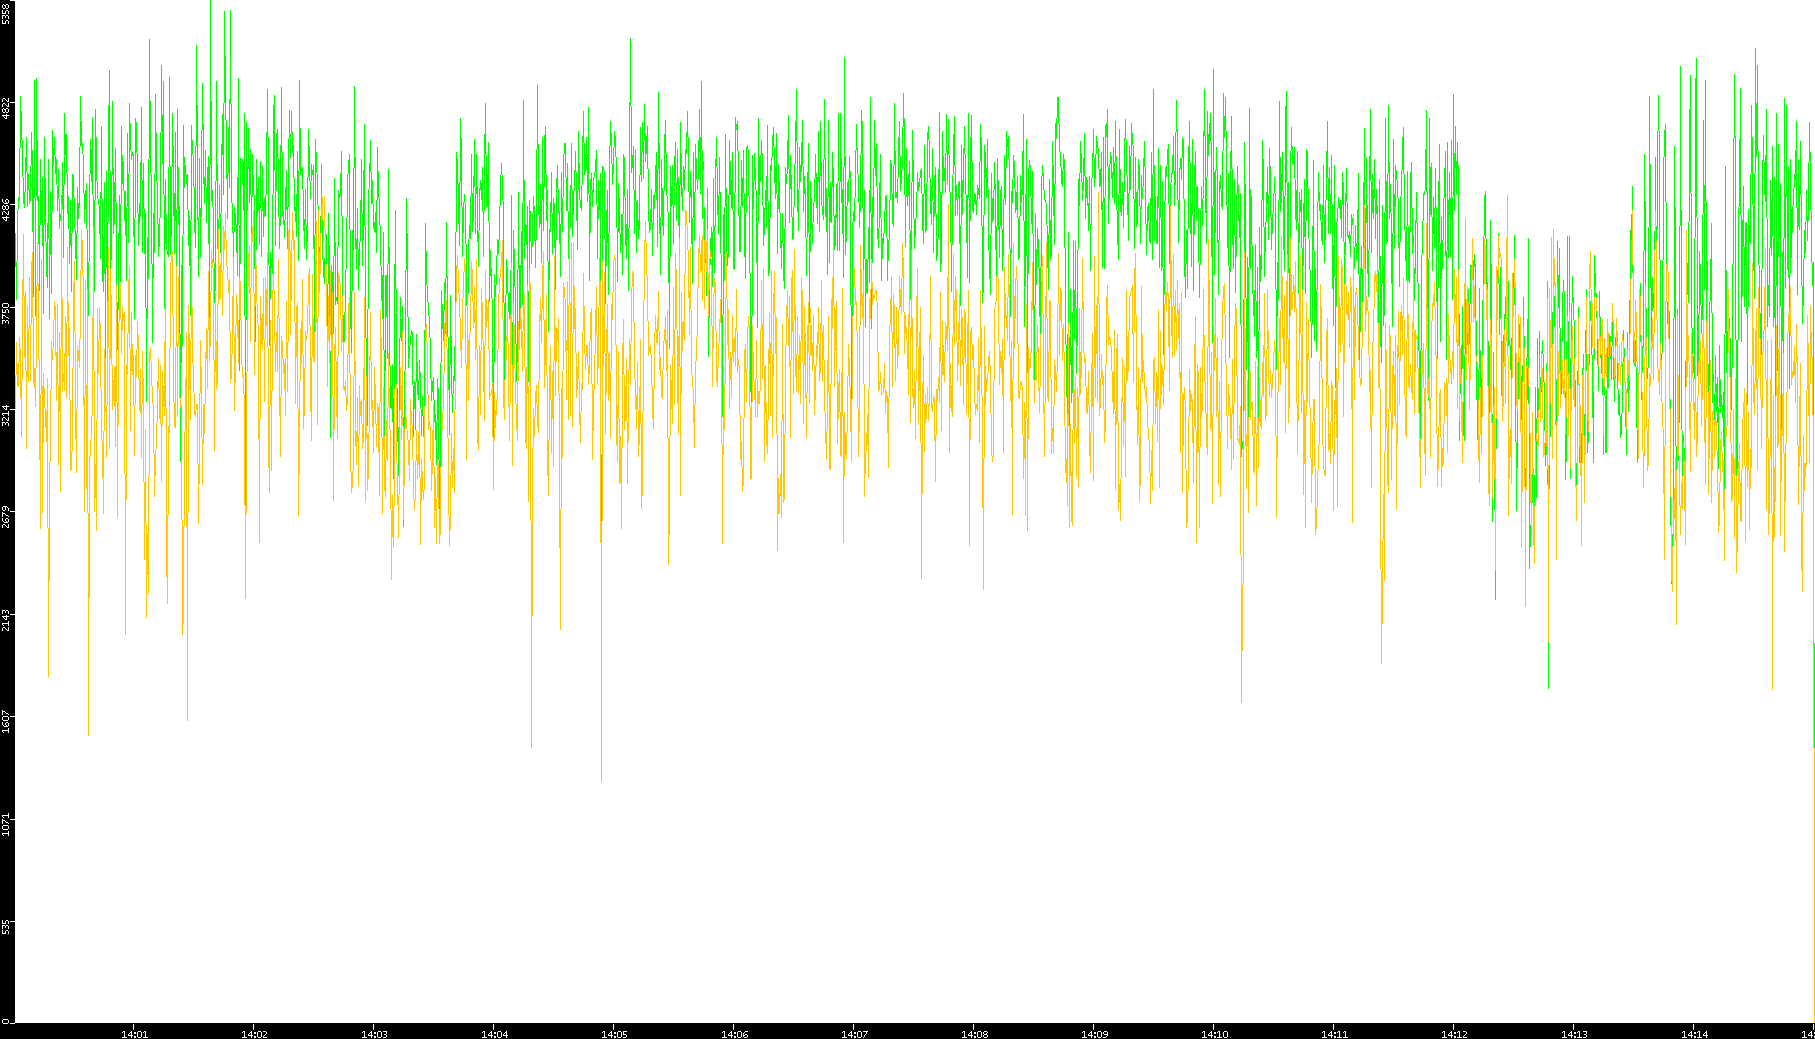Click the 14:09 timestamp label
This screenshot has width=1815, height=1039.
pyautogui.click(x=1094, y=1033)
